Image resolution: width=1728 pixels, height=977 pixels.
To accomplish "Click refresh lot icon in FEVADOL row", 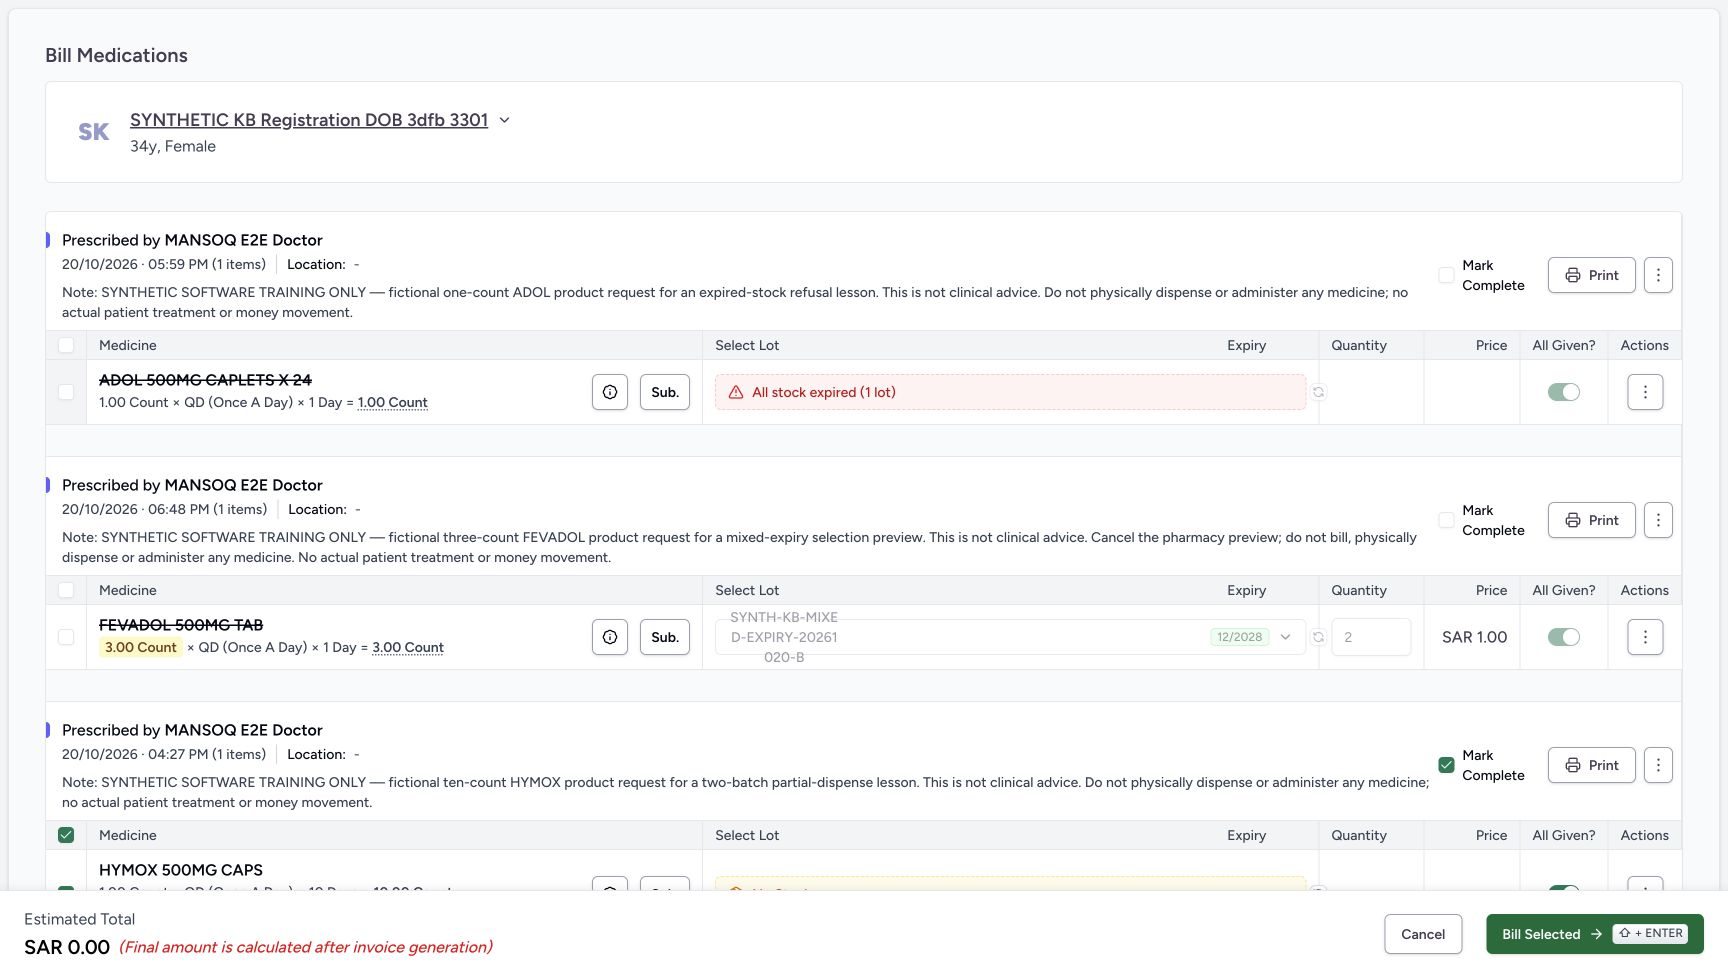I will (1318, 637).
